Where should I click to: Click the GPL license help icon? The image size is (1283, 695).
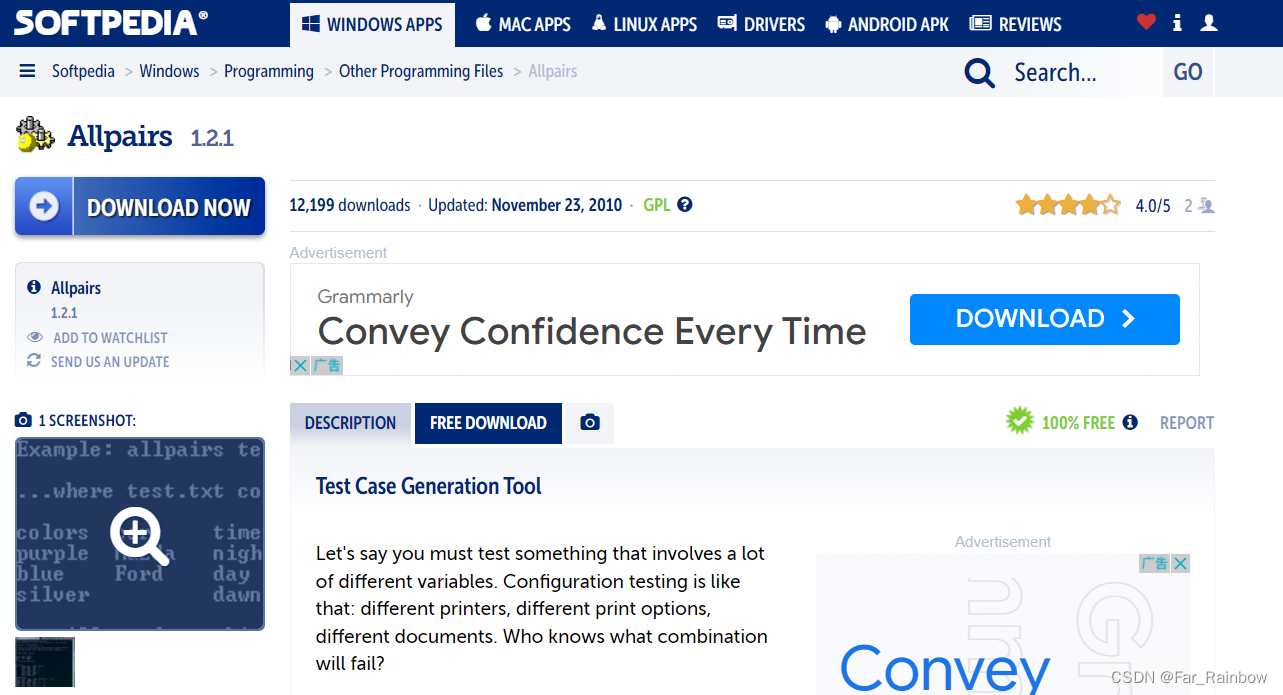[685, 204]
